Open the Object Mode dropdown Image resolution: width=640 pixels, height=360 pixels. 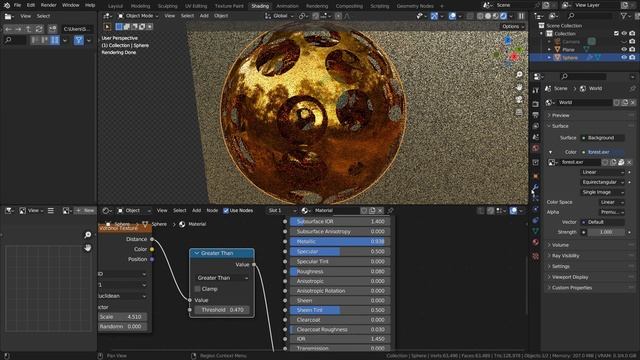tap(138, 16)
